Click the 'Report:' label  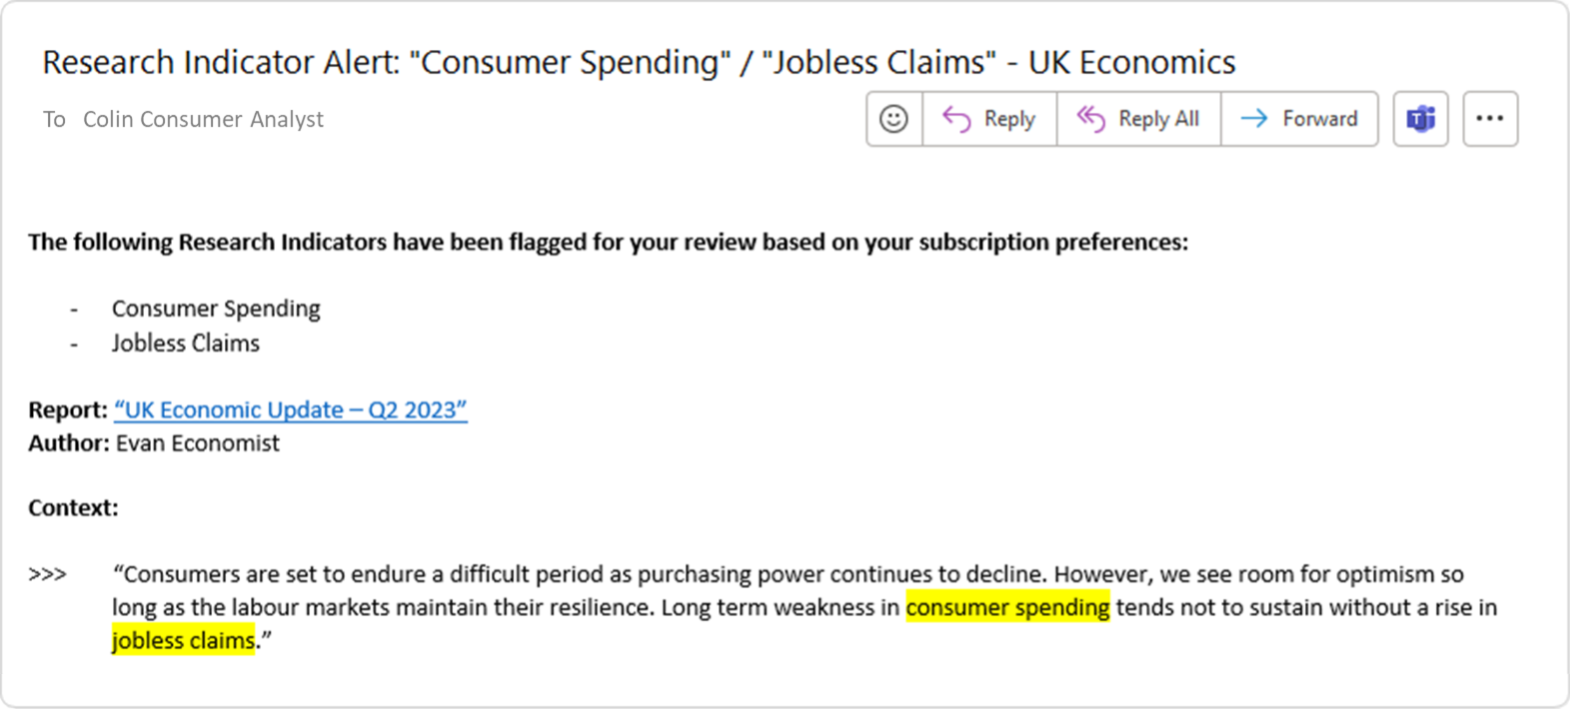click(x=68, y=410)
